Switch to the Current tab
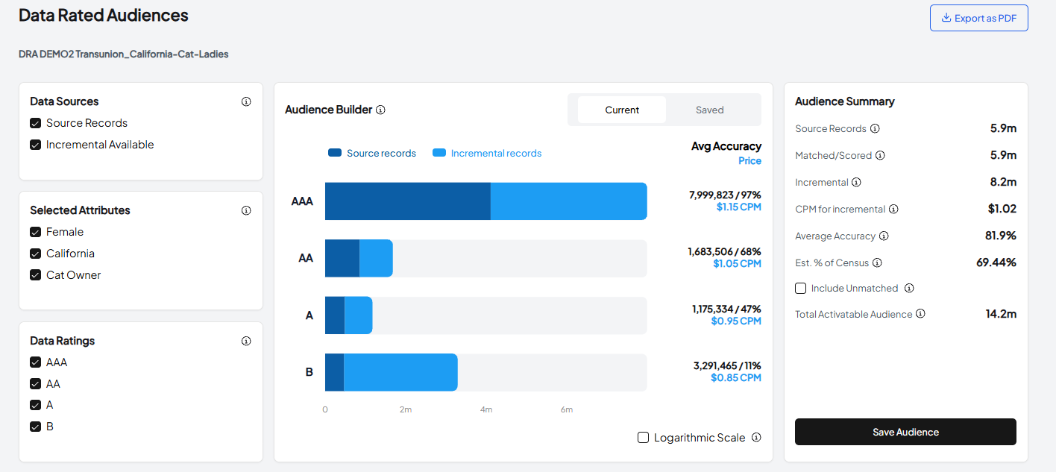This screenshot has height=472, width=1056. pyautogui.click(x=622, y=110)
